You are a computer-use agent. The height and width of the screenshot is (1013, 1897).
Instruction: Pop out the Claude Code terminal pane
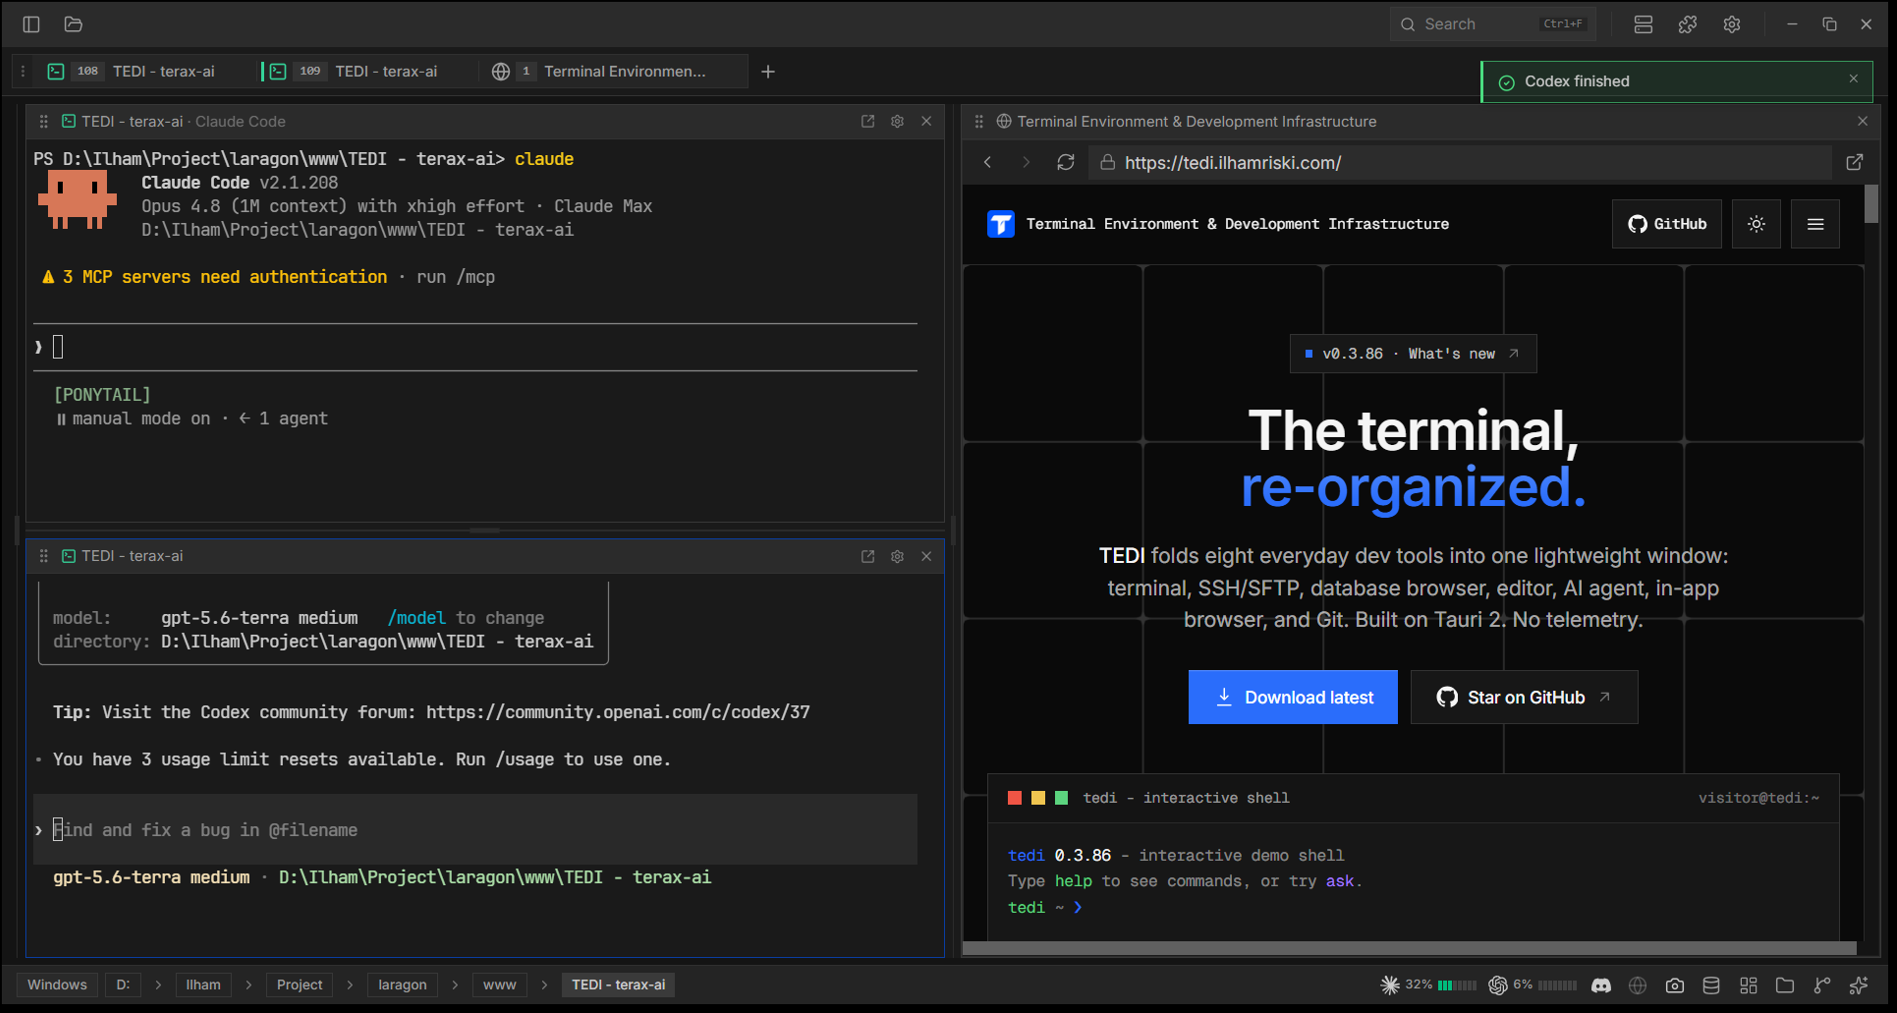pyautogui.click(x=868, y=121)
